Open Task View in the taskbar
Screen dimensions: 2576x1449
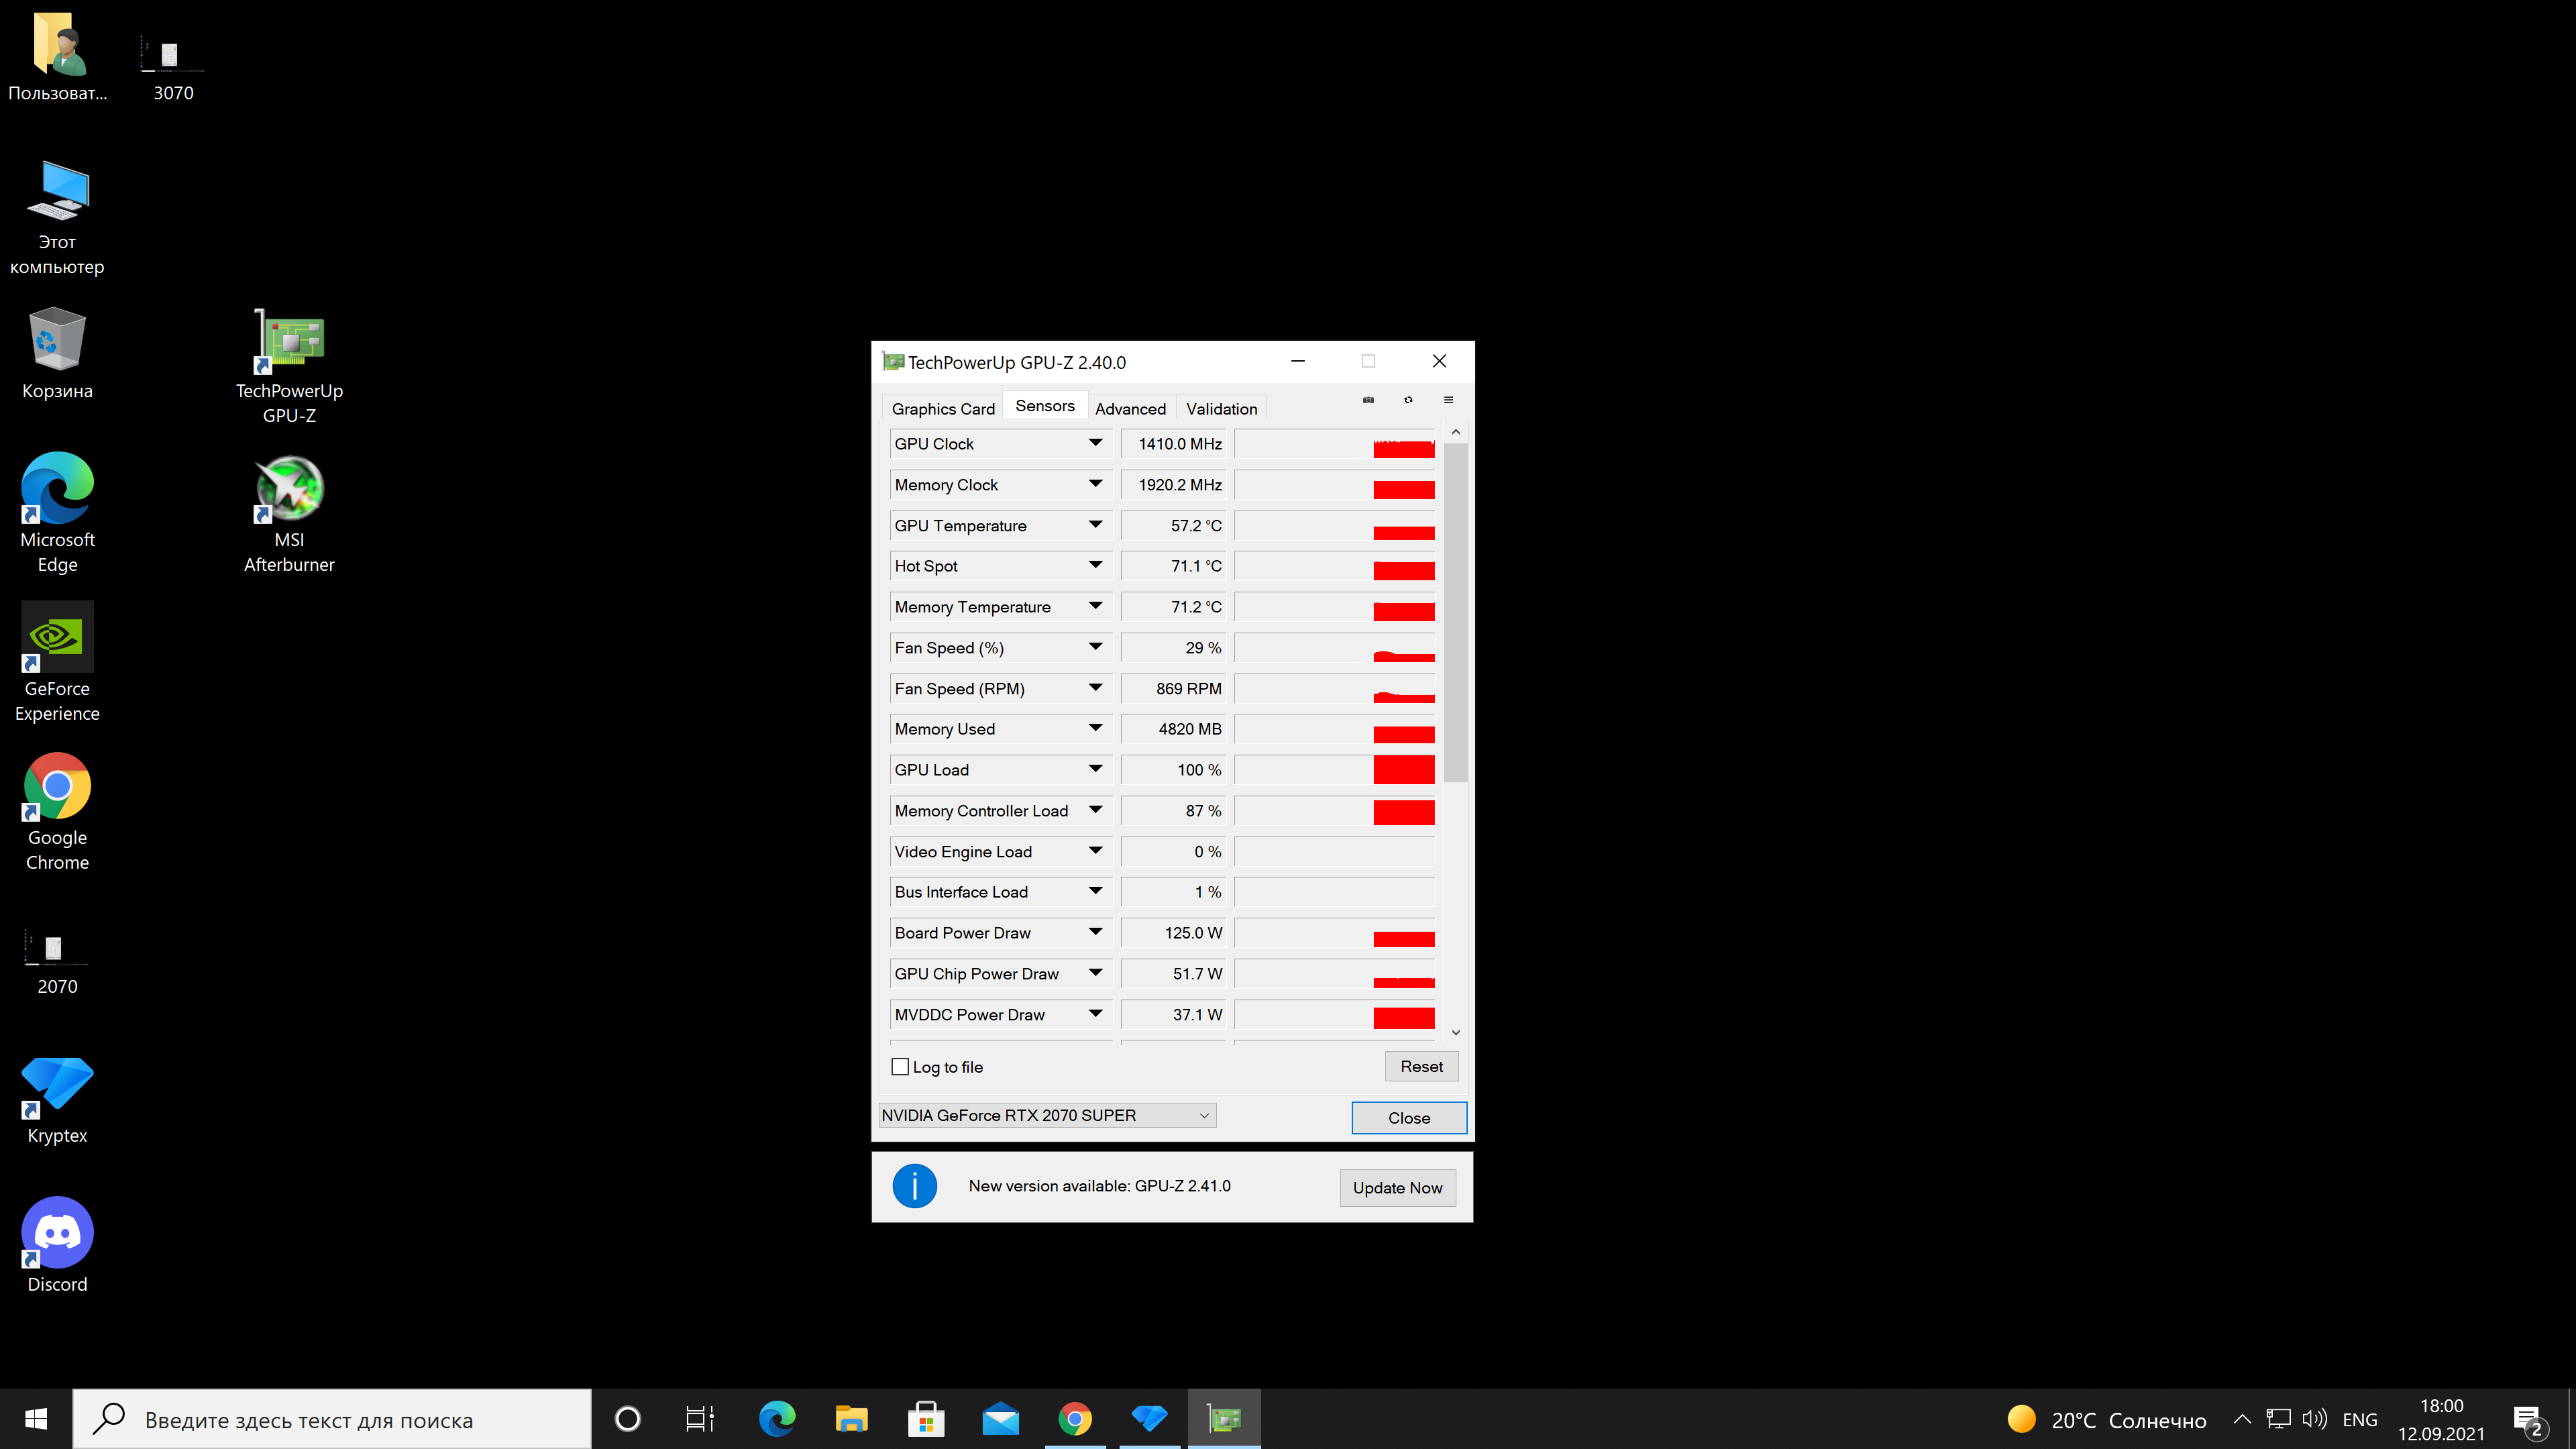pyautogui.click(x=700, y=1419)
